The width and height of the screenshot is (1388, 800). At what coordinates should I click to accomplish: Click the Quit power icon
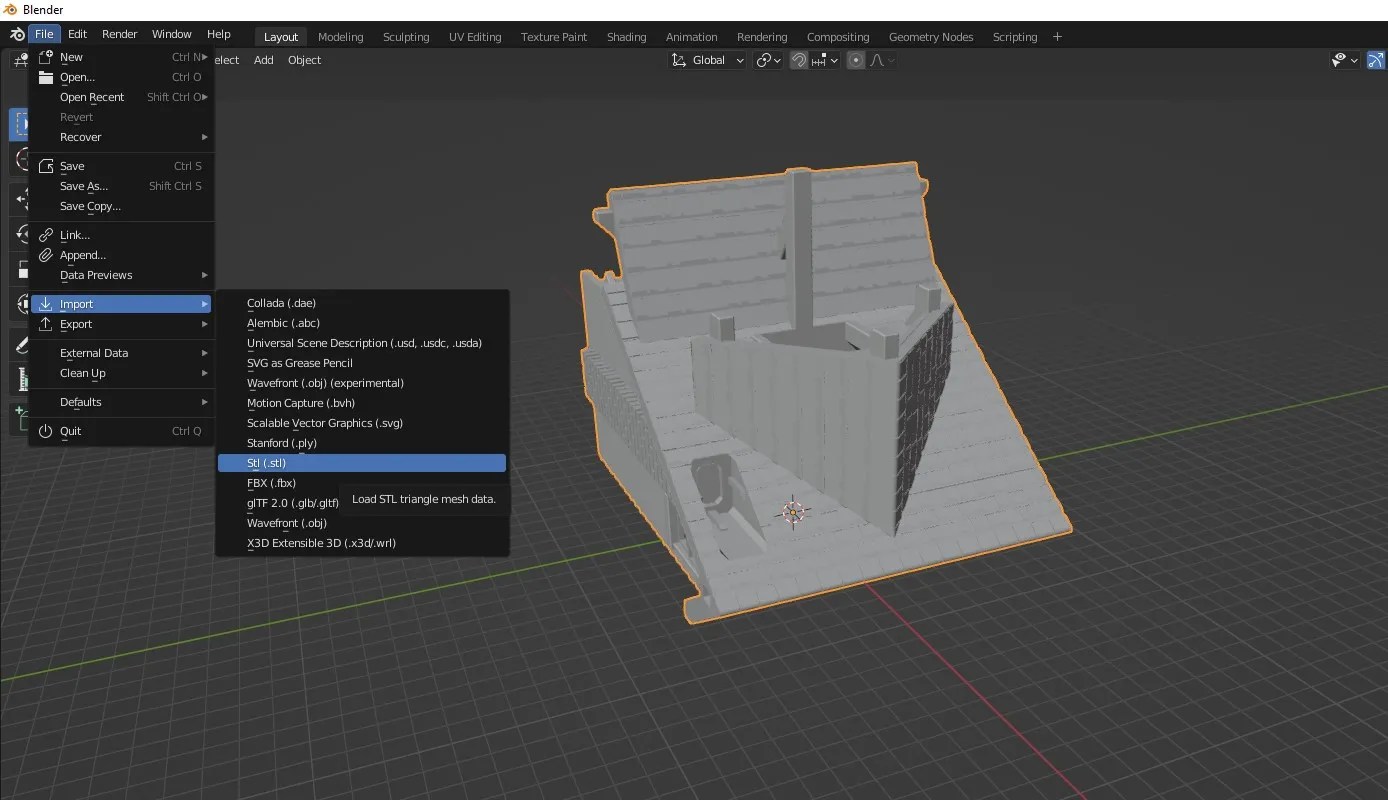[45, 431]
